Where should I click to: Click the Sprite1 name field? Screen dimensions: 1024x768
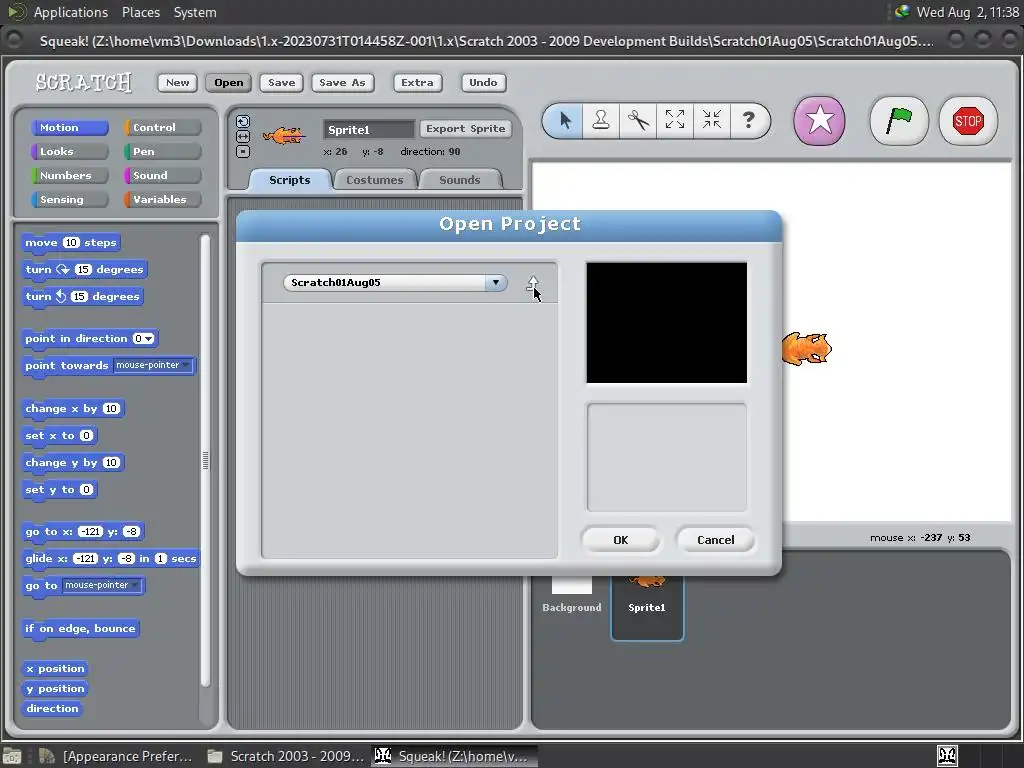click(369, 129)
